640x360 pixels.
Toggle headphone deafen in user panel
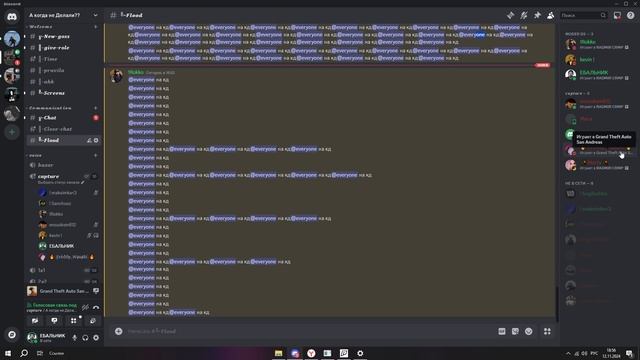(85, 338)
